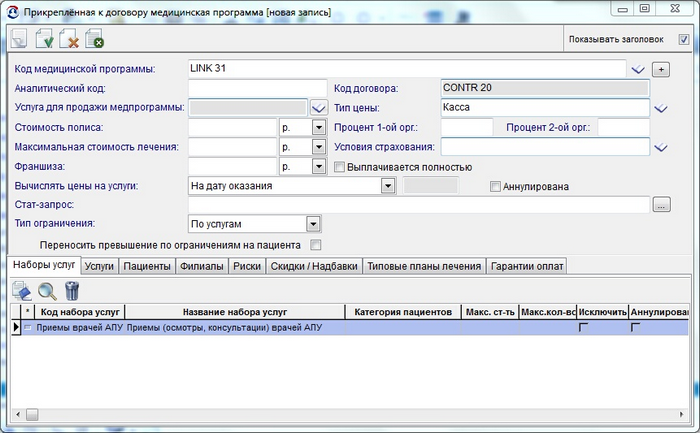700x433 pixels.
Task: Open the Скидки / Надбавки tab
Action: [314, 266]
